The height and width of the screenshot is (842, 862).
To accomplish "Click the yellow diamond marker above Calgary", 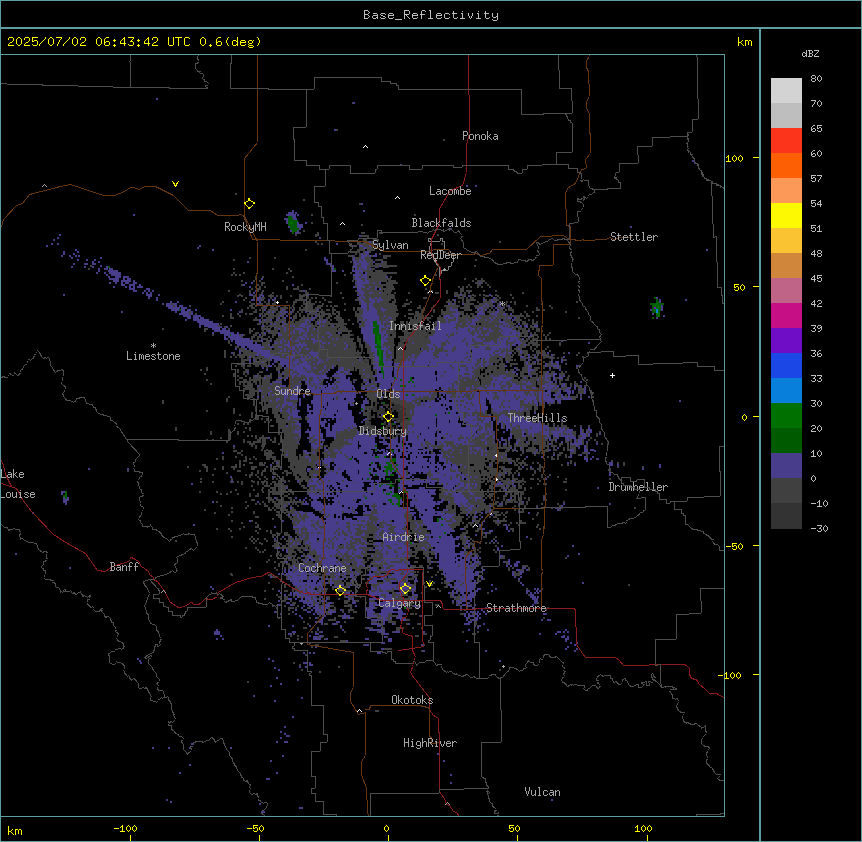I will point(405,589).
